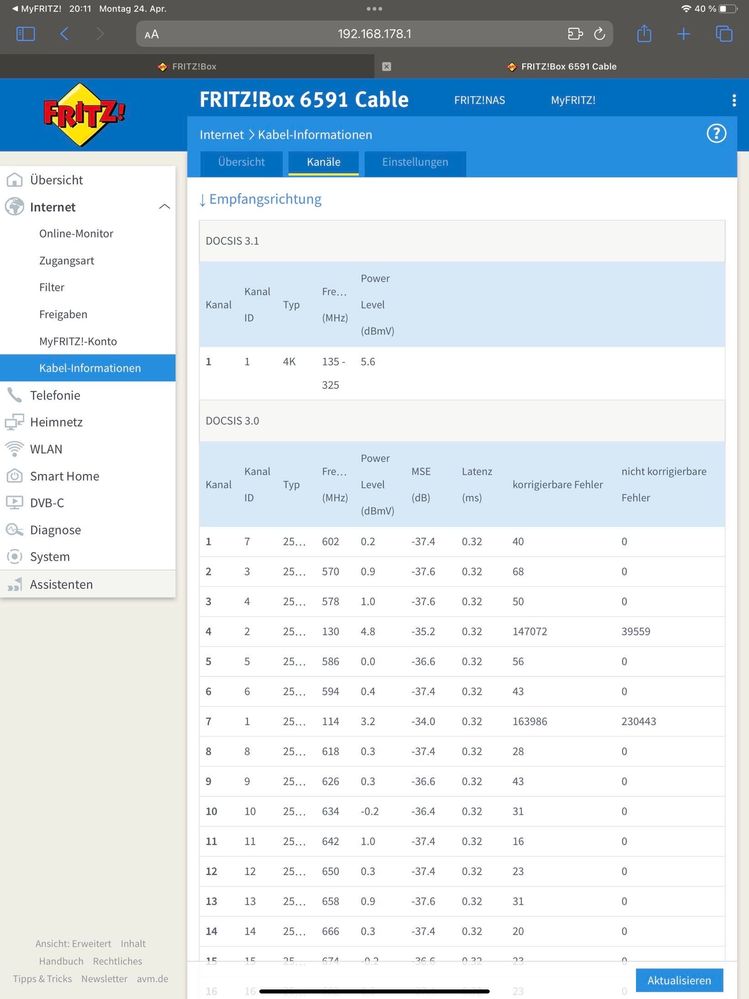Switch to the Übersicht tab

coord(241,162)
